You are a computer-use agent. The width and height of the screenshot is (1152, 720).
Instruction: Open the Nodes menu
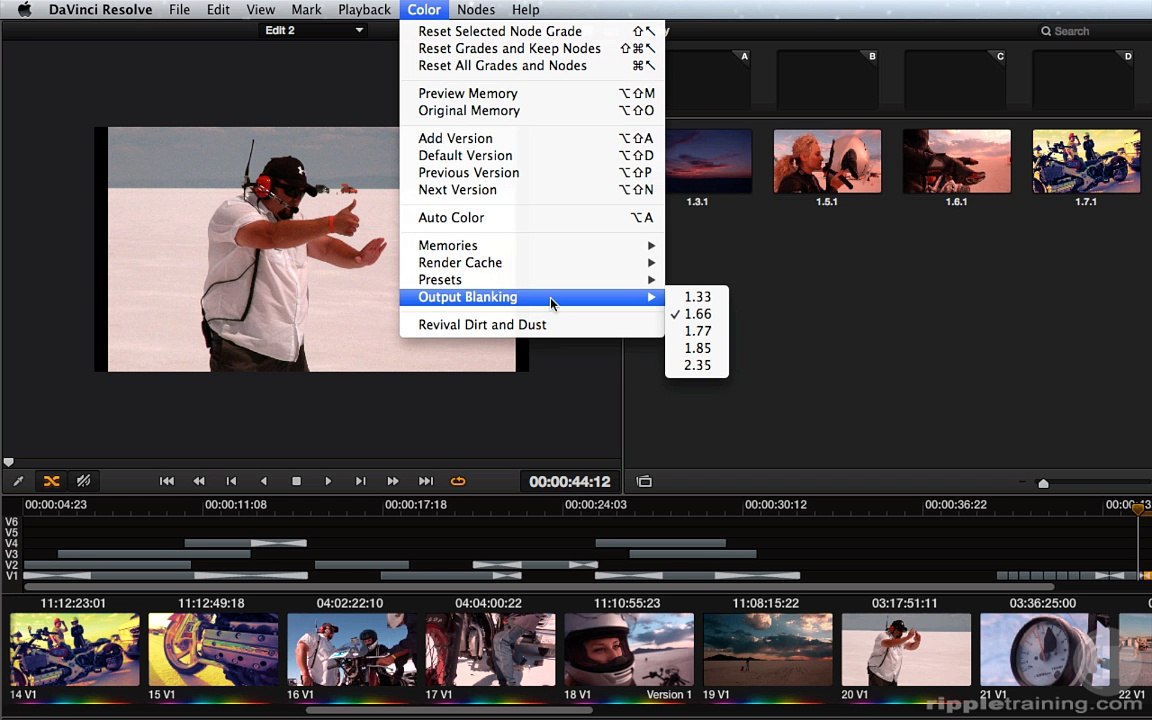pyautogui.click(x=476, y=10)
